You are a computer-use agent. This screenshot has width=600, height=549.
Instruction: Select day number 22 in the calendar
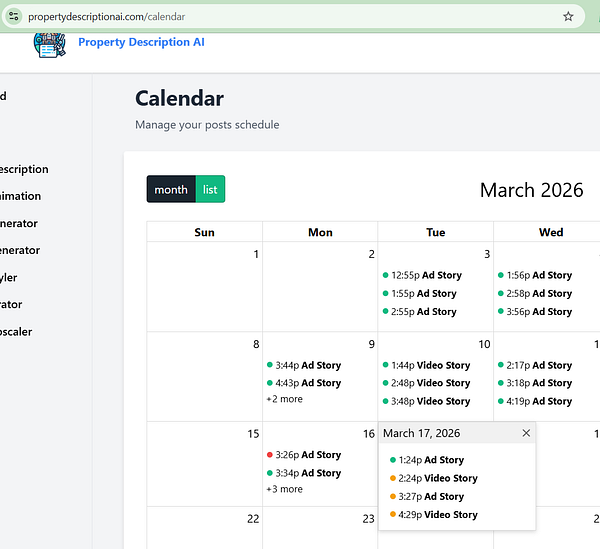pyautogui.click(x=253, y=519)
